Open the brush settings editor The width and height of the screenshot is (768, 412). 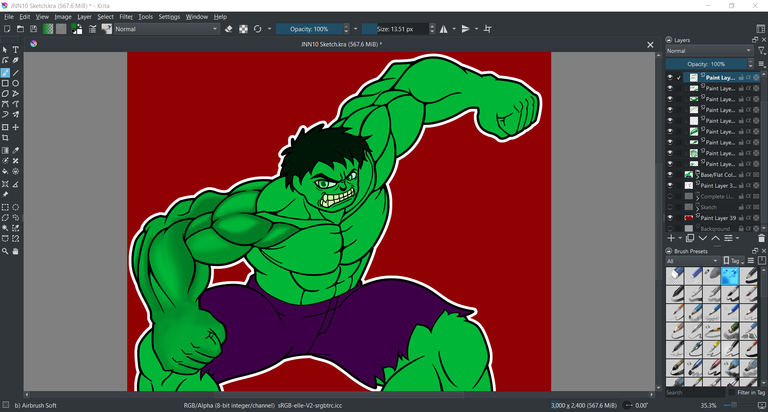(93, 29)
